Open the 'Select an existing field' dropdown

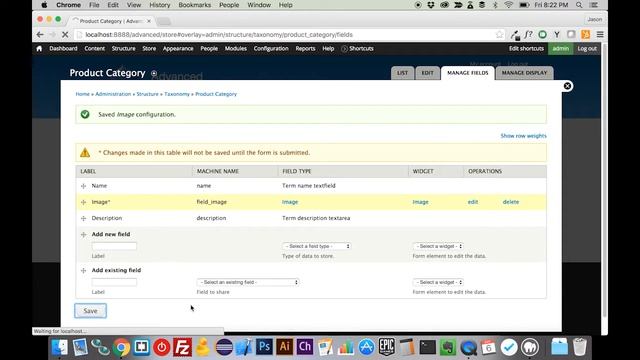tap(248, 282)
